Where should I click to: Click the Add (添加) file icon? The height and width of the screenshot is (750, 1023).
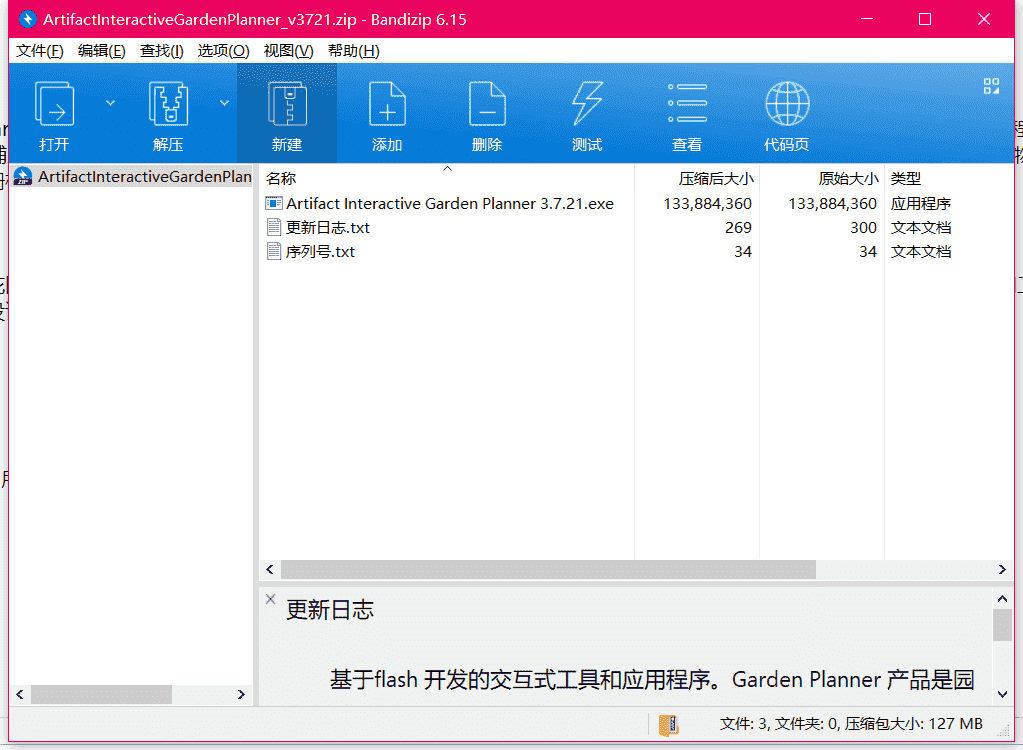pyautogui.click(x=388, y=103)
